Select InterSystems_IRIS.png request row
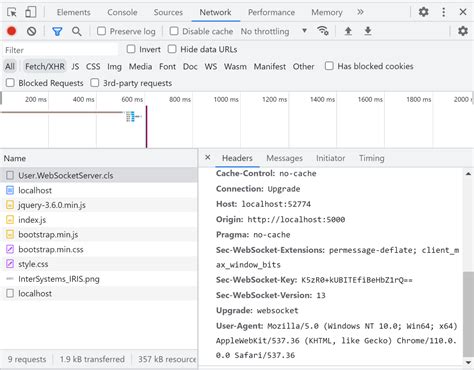 click(99, 279)
